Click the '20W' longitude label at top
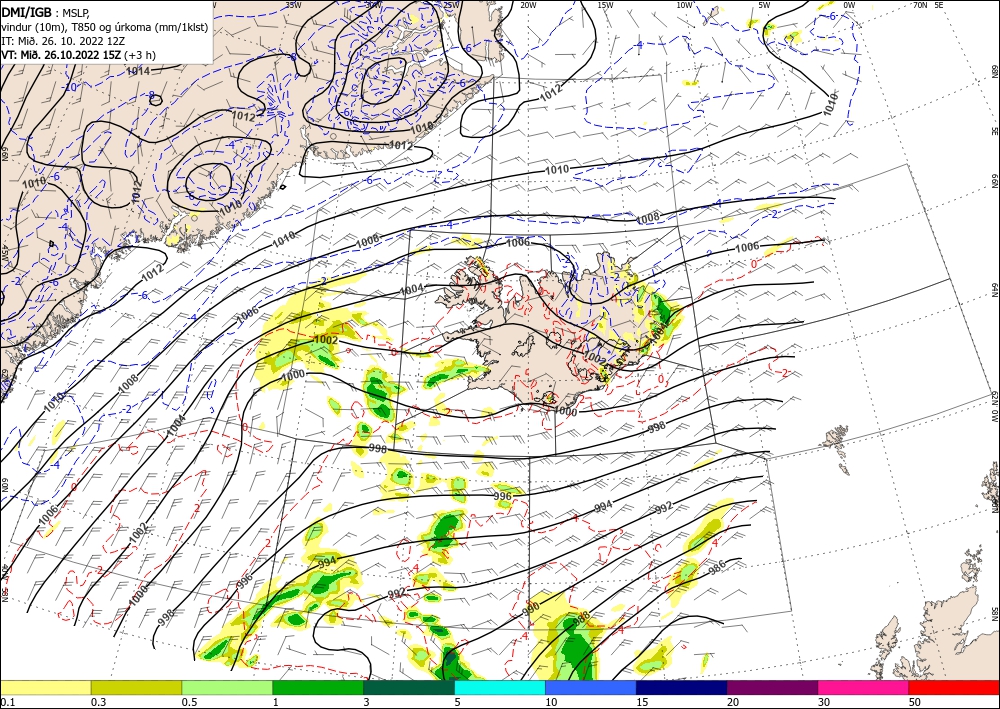Image resolution: width=1000 pixels, height=709 pixels. 528,5
